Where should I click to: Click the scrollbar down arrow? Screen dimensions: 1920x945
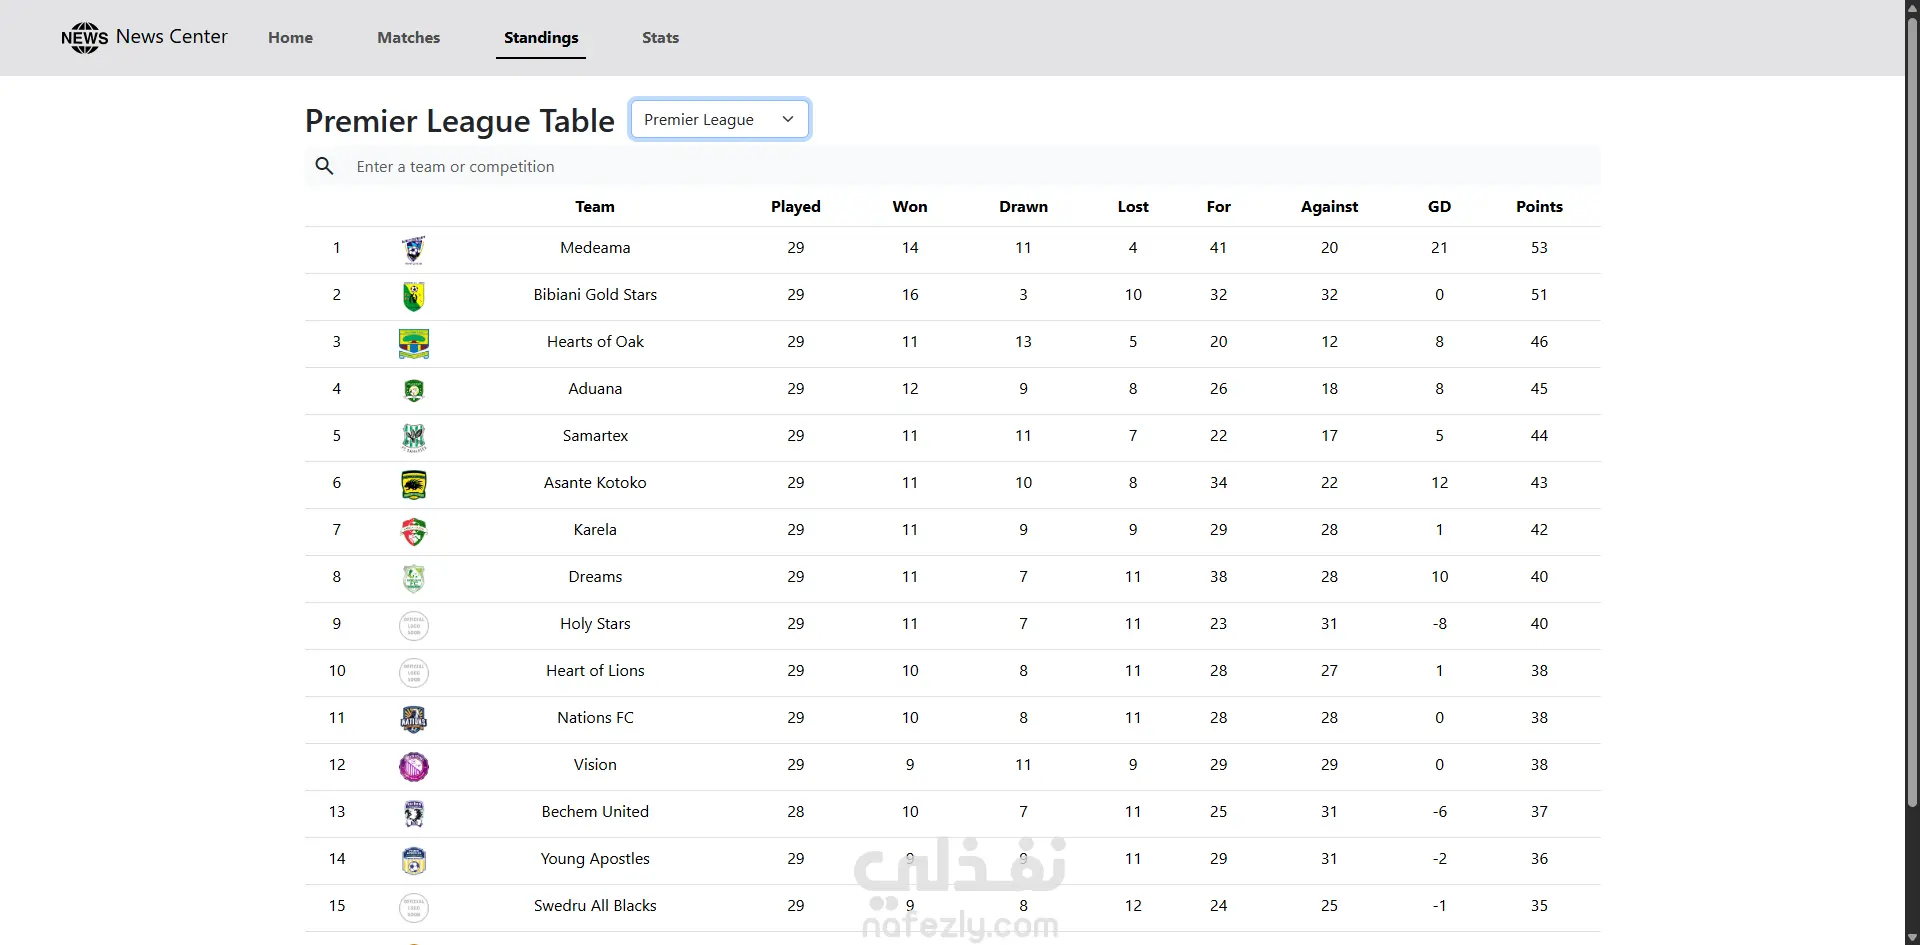click(1912, 937)
